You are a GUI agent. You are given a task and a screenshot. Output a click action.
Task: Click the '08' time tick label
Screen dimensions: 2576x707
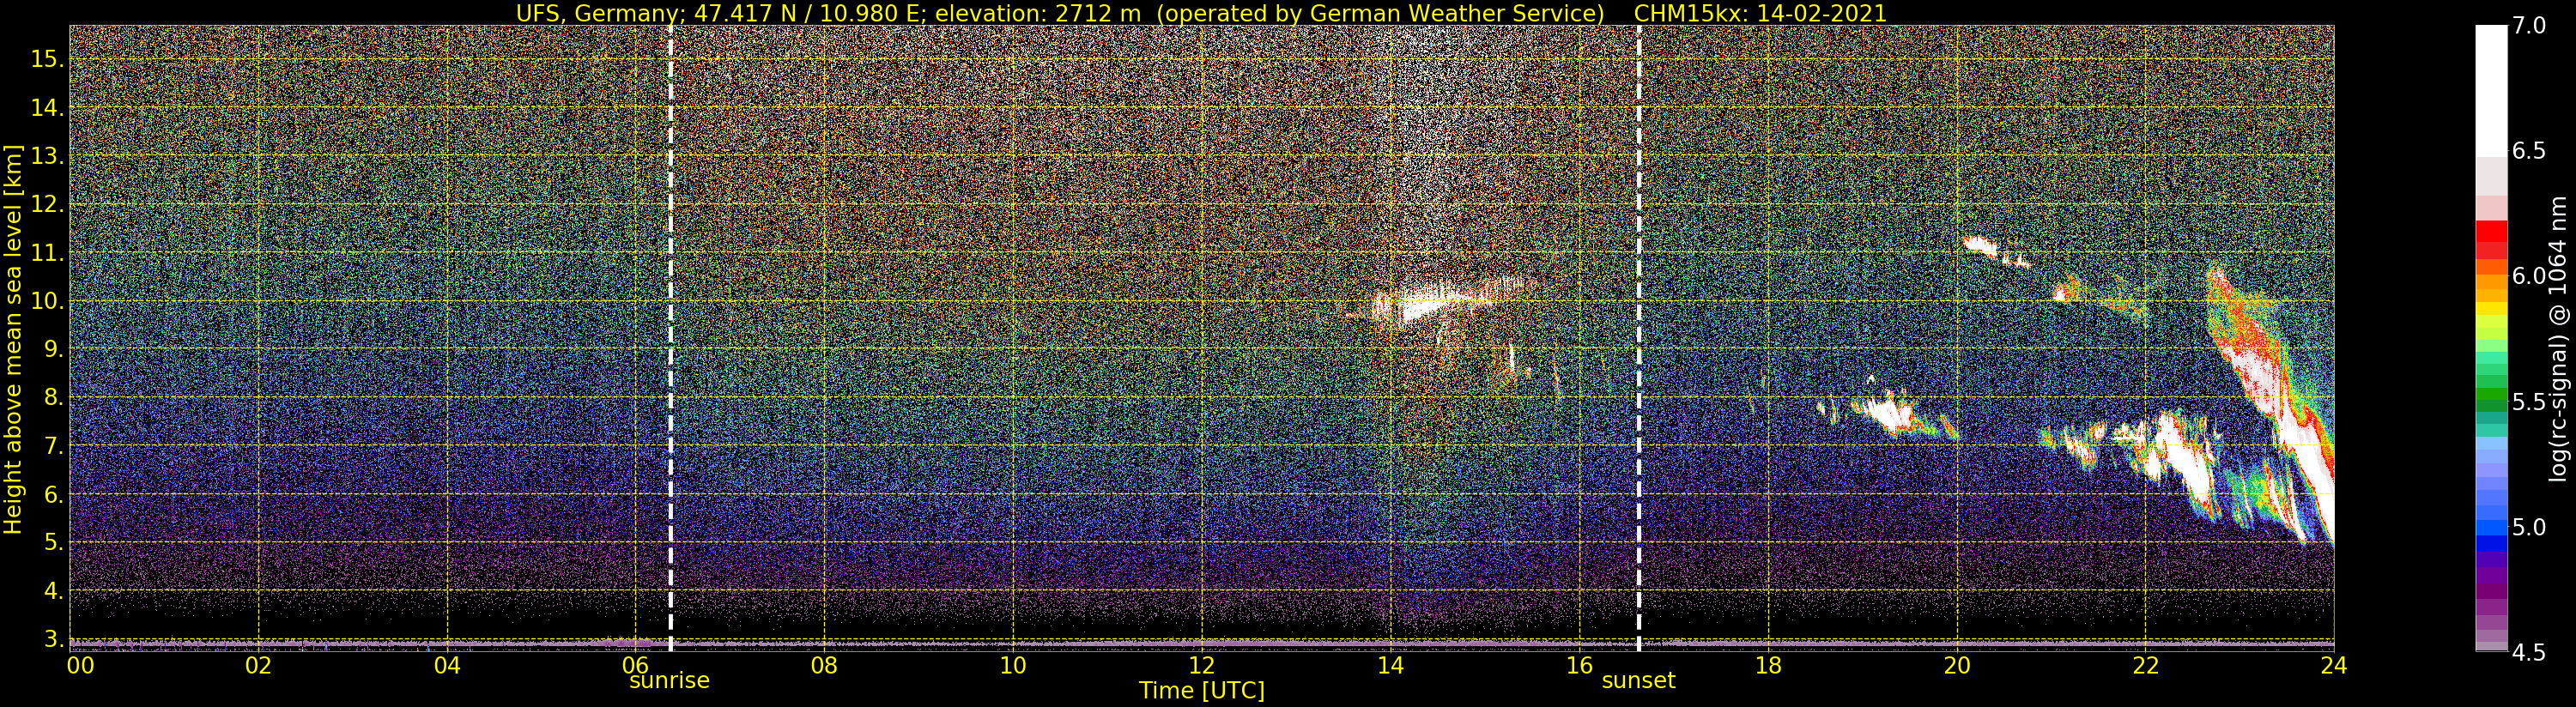[x=824, y=665]
